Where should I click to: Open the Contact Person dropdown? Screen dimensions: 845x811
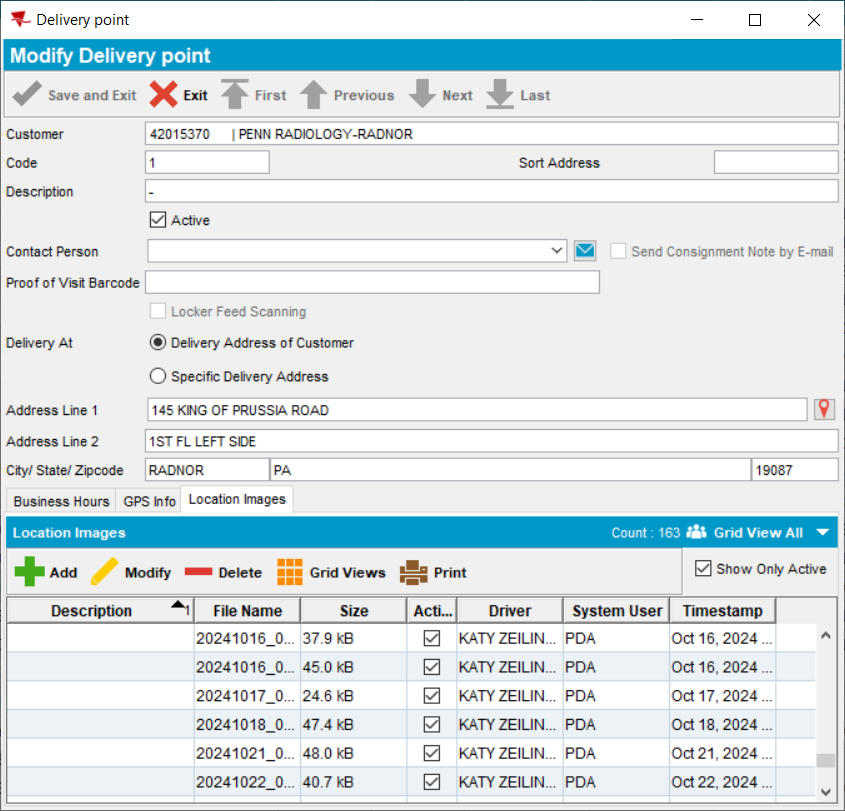click(558, 251)
